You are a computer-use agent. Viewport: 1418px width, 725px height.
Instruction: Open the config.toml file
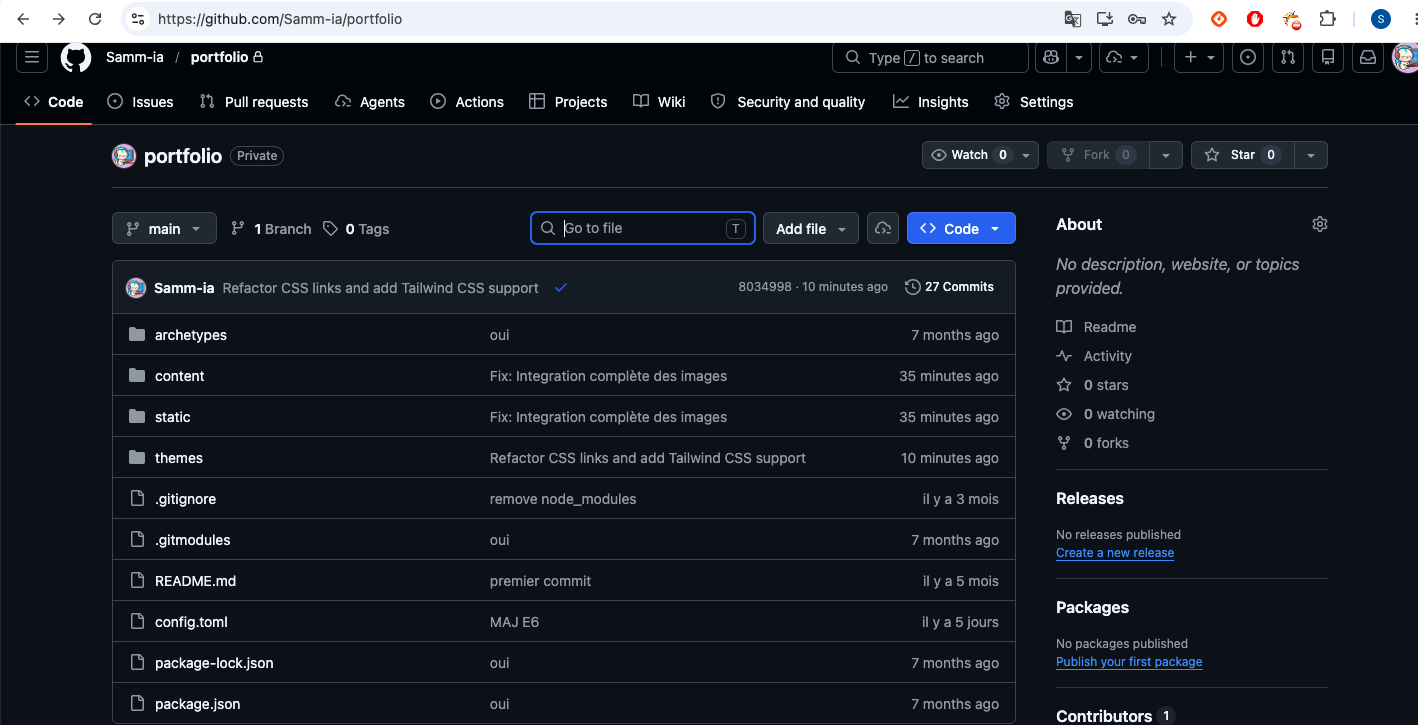coord(191,622)
